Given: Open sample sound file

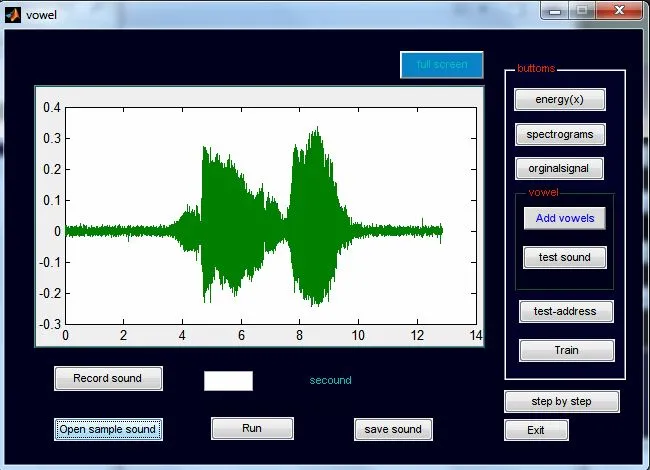Looking at the screenshot, I should (x=108, y=429).
